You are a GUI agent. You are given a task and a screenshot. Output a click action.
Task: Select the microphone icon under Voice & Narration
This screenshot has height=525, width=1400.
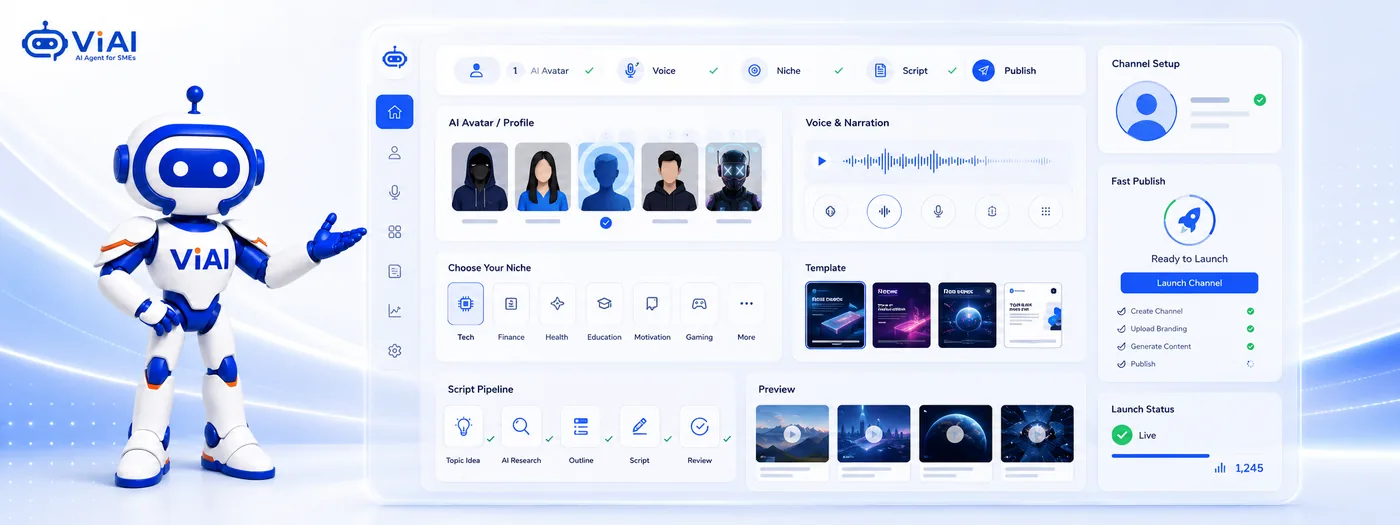tap(938, 211)
